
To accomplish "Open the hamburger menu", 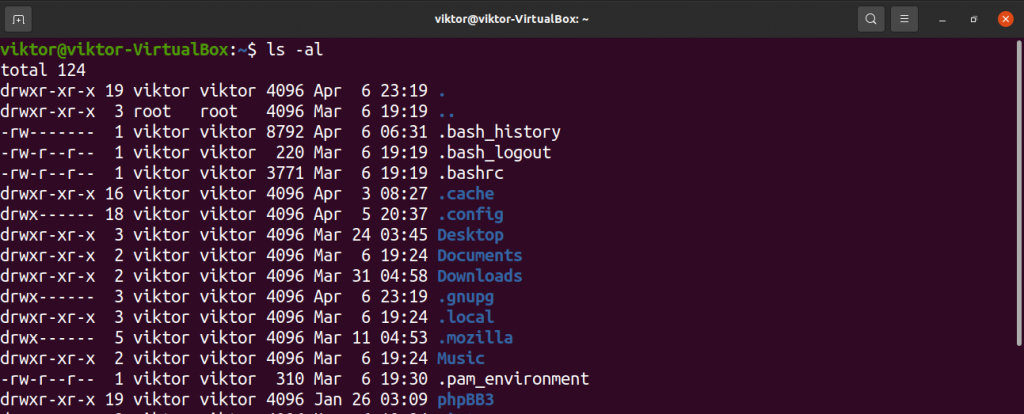I will pos(904,19).
